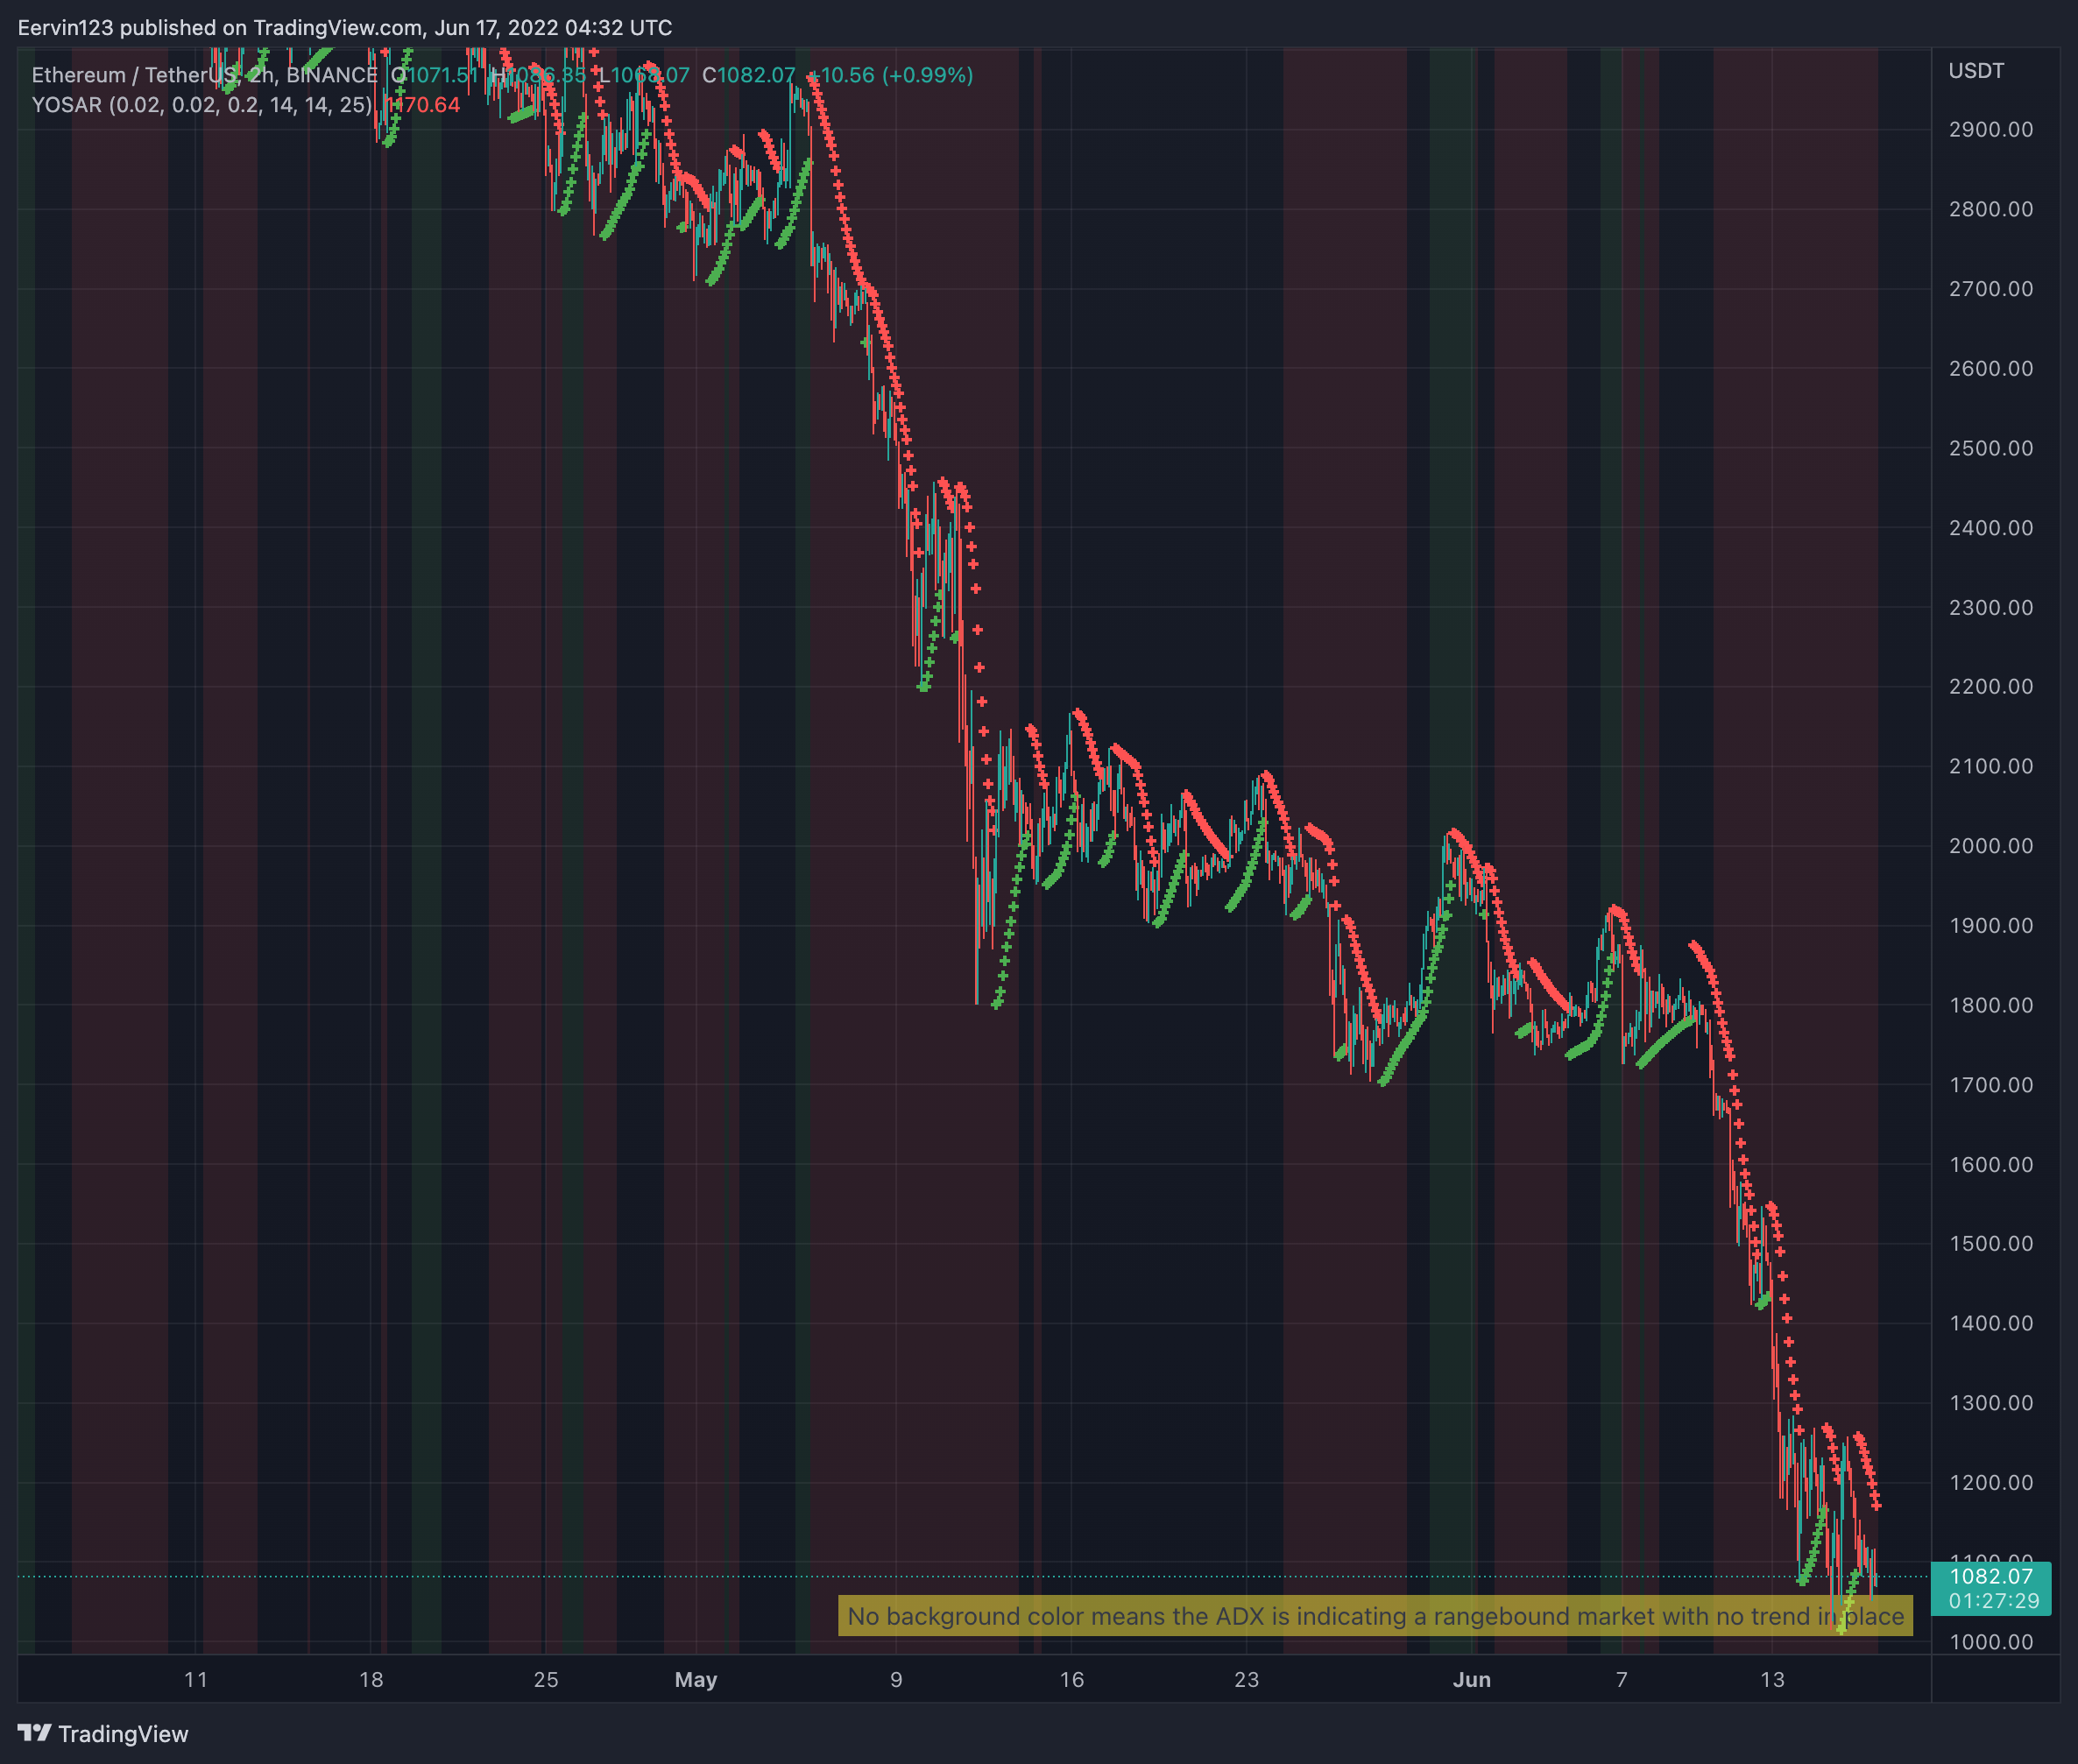Click the 1700.00 price axis label
Screen dimensions: 2078x1764
coord(1990,1085)
